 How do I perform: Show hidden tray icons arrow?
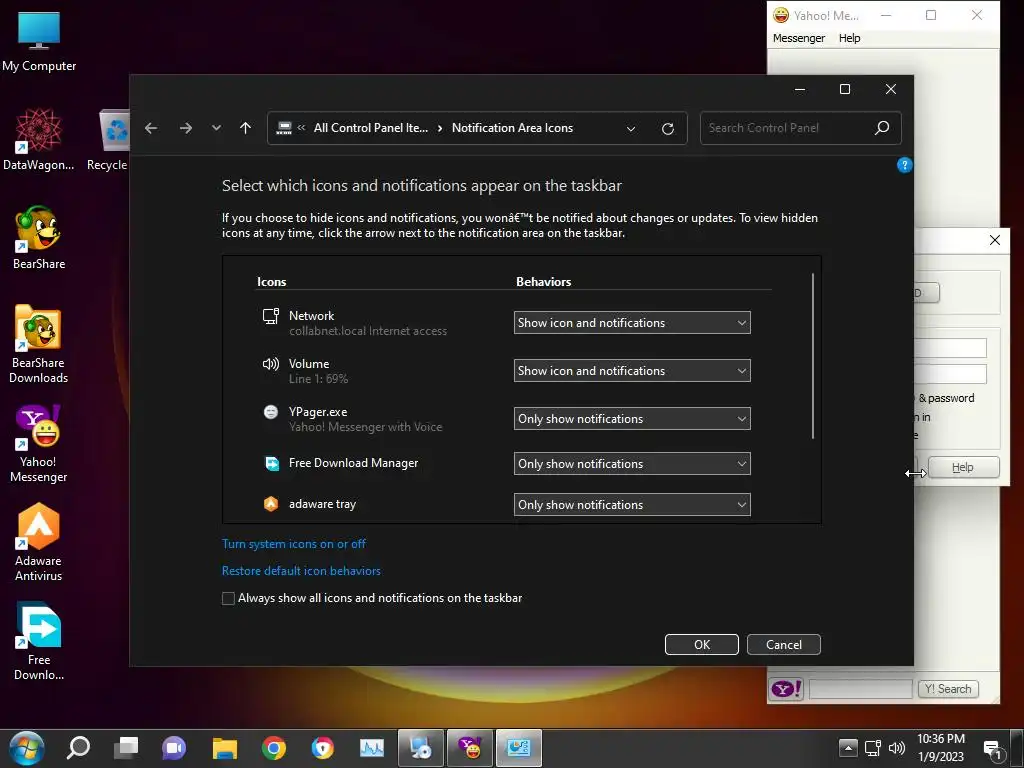point(848,748)
